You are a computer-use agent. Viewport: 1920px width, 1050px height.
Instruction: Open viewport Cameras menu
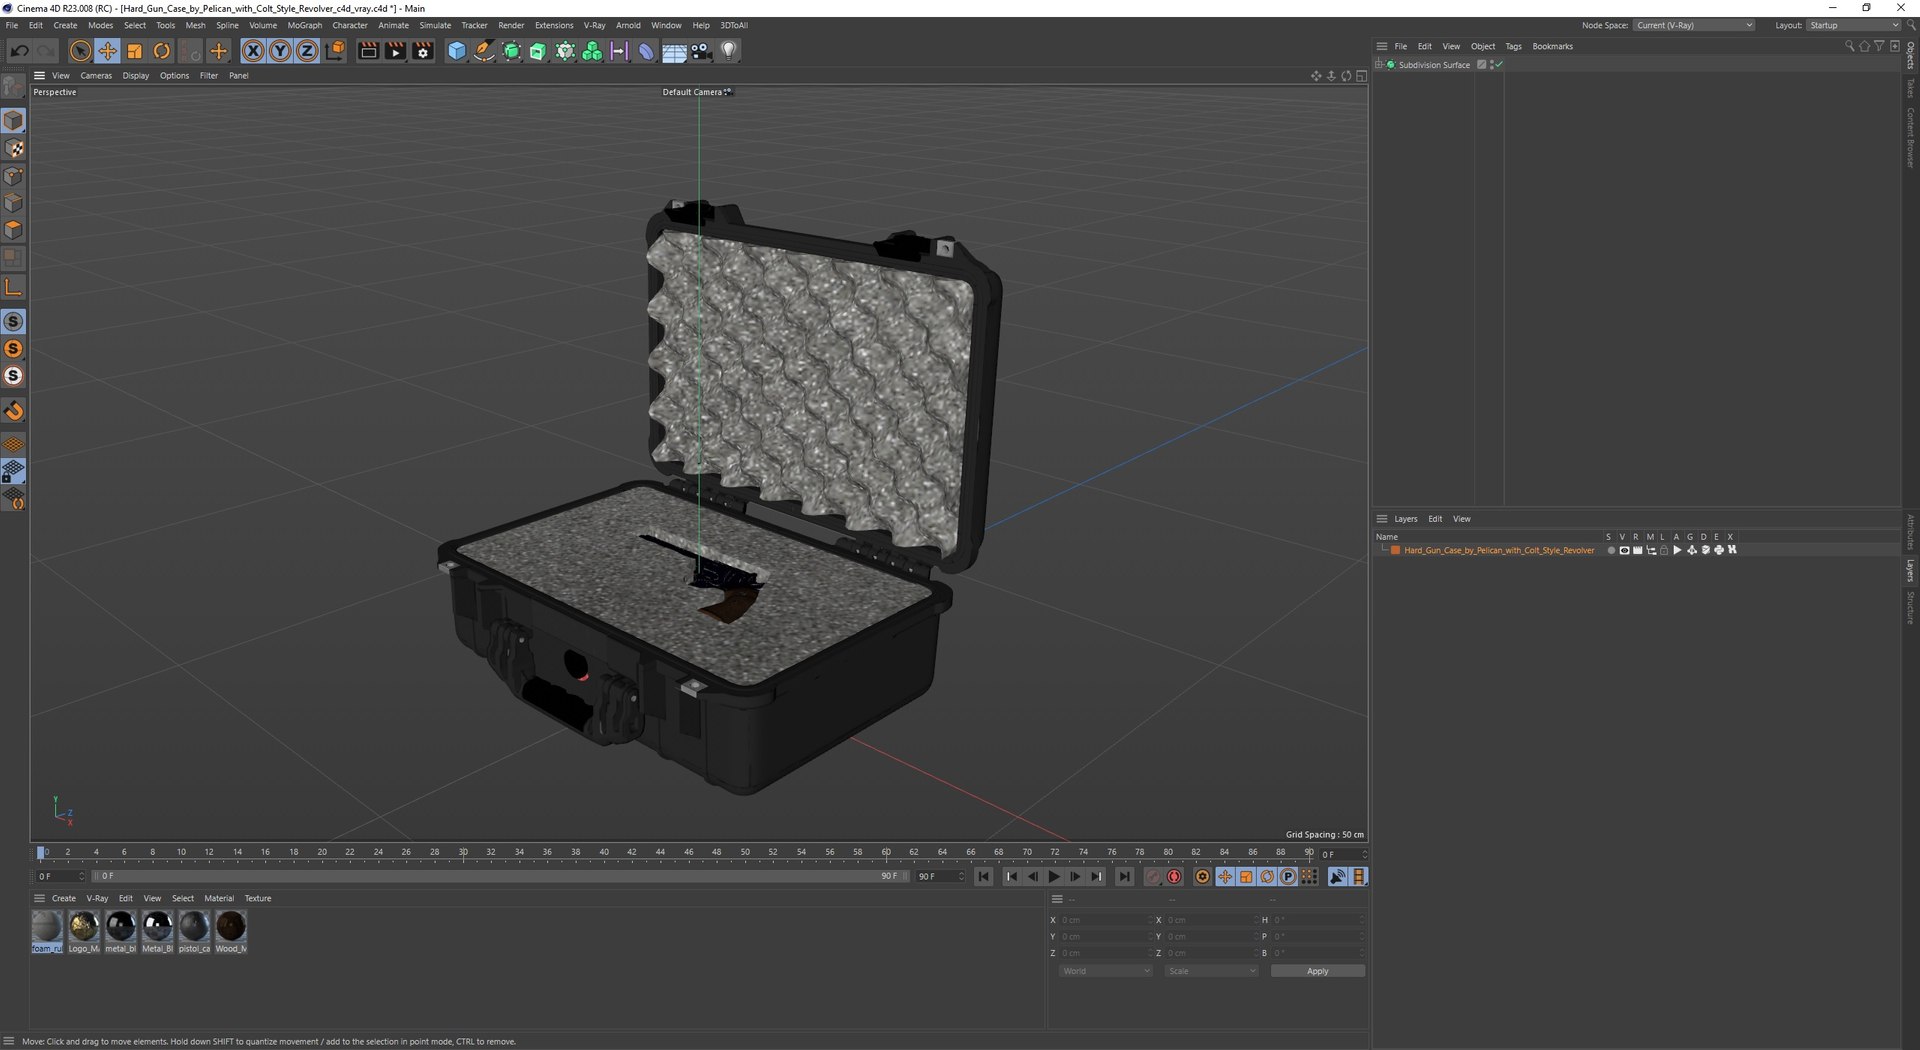(x=96, y=76)
